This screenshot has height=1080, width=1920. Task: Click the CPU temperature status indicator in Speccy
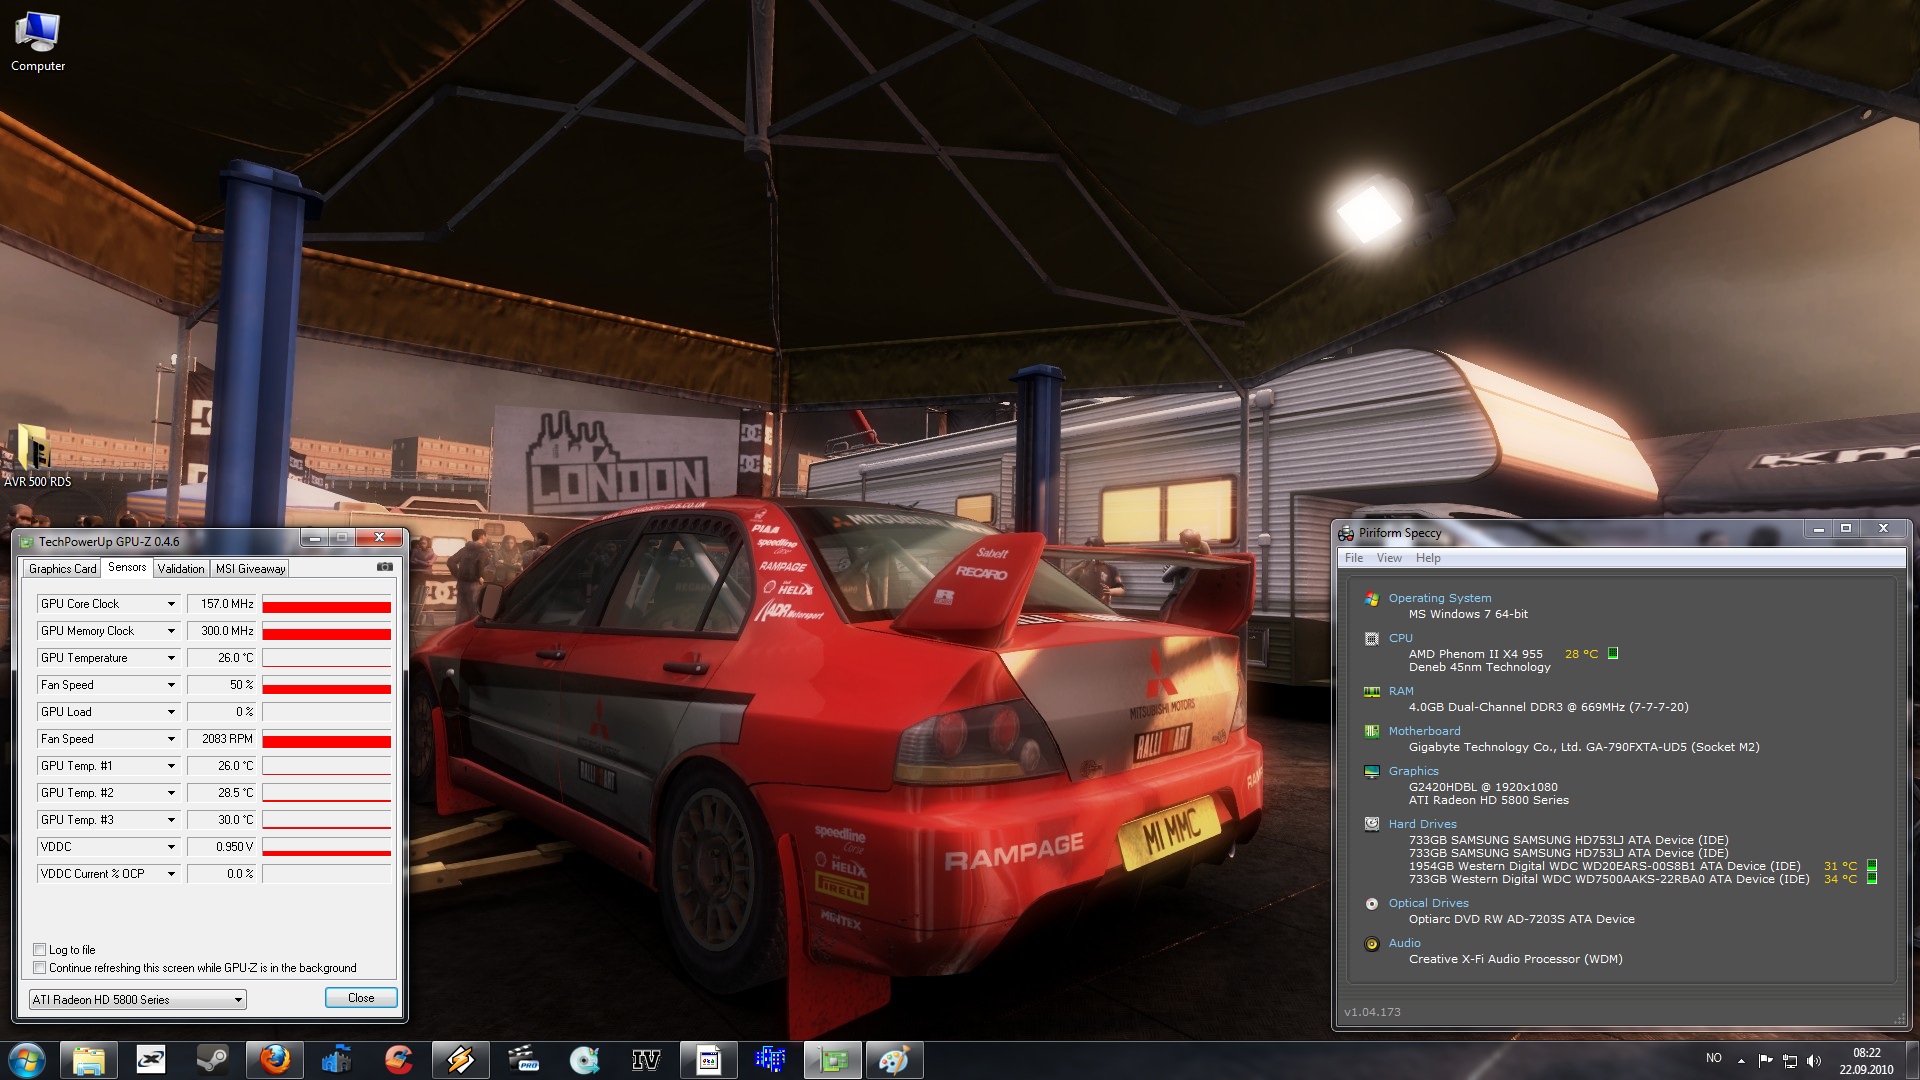point(1613,654)
